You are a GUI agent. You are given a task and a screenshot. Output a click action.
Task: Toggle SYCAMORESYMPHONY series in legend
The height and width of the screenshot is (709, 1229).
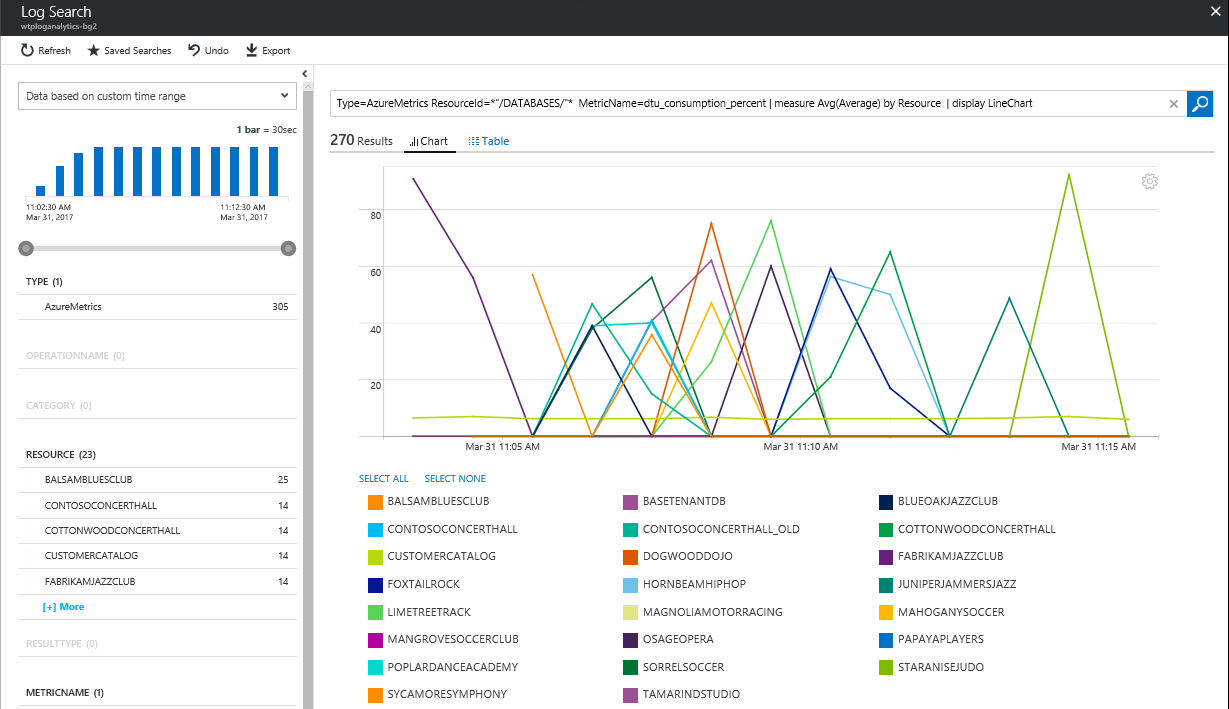pyautogui.click(x=437, y=694)
